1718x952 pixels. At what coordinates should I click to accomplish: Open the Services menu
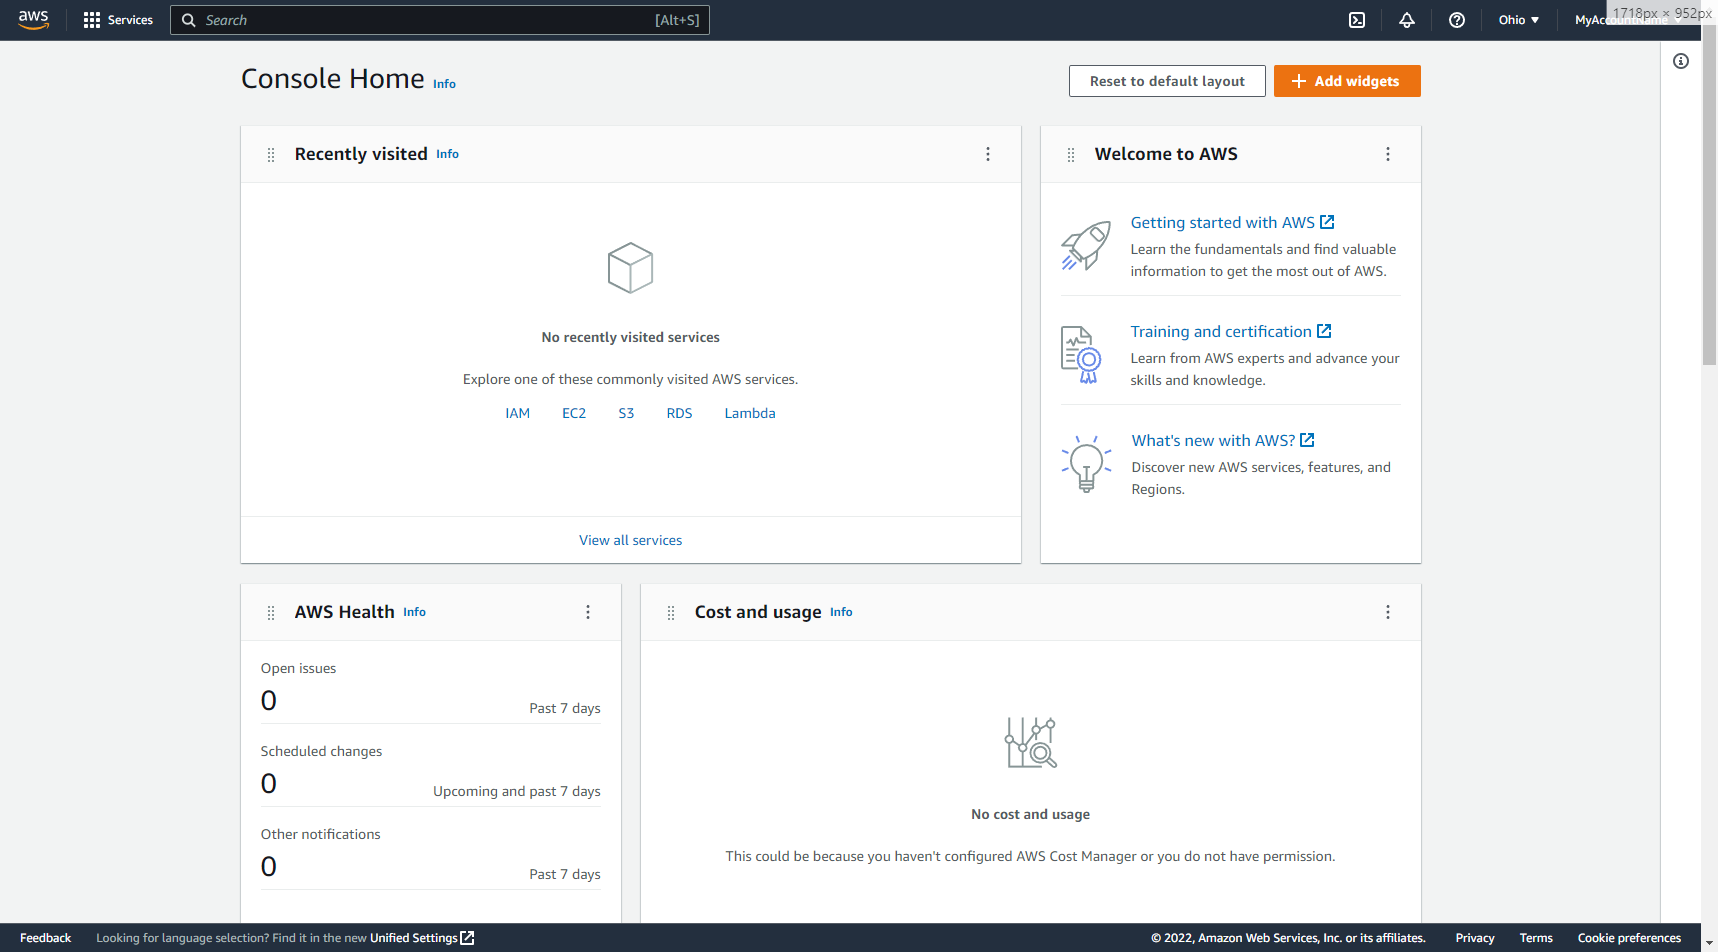tap(118, 20)
